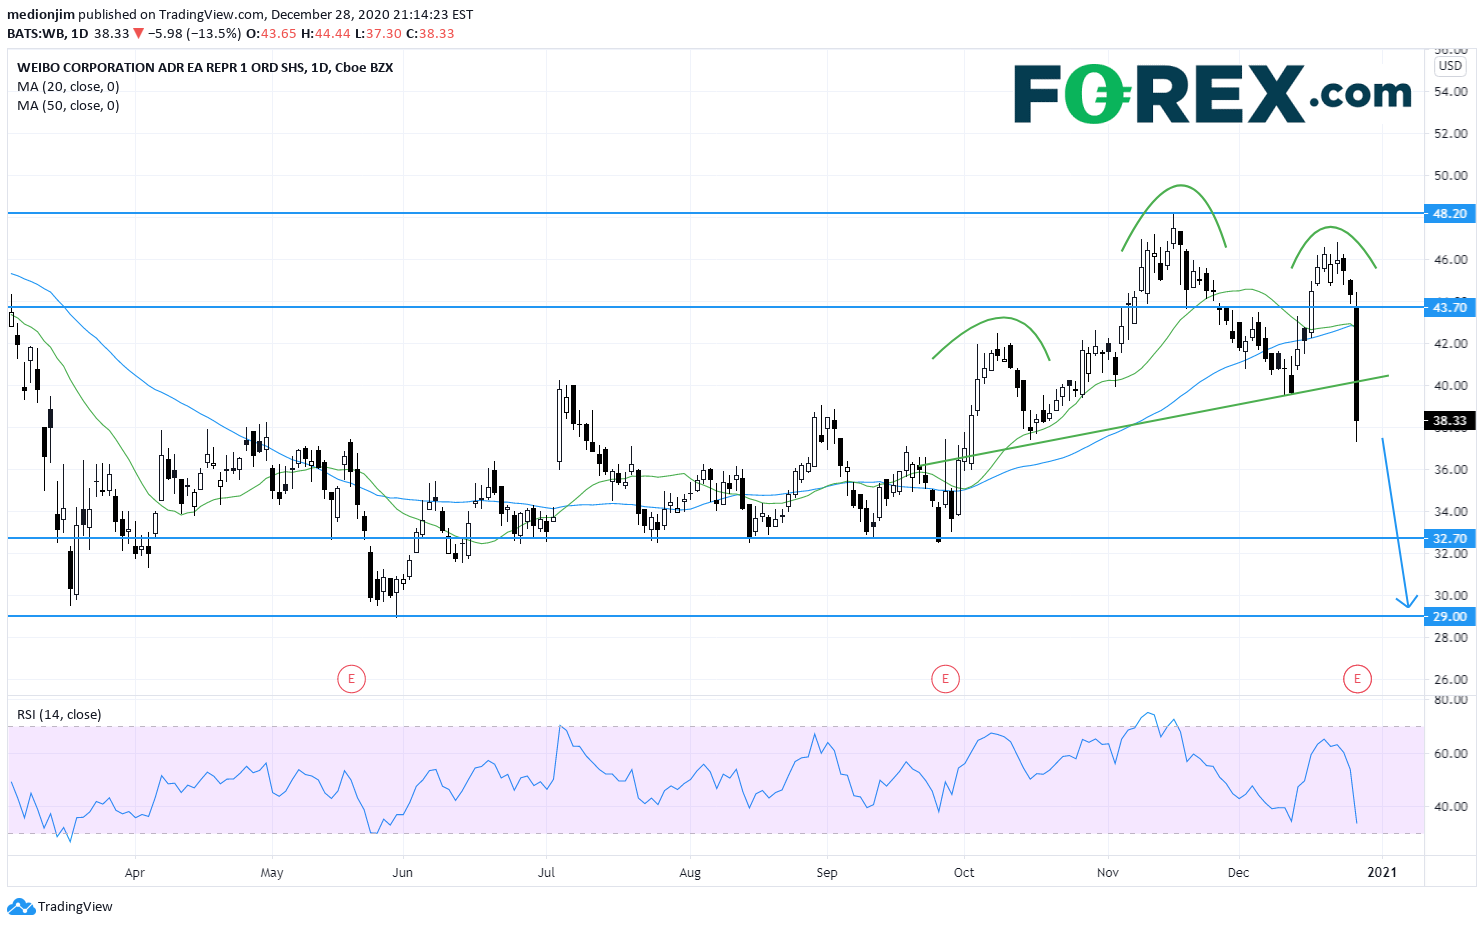The image size is (1484, 927).
Task: Click the Weibo Corporation chart title
Action: coord(204,68)
